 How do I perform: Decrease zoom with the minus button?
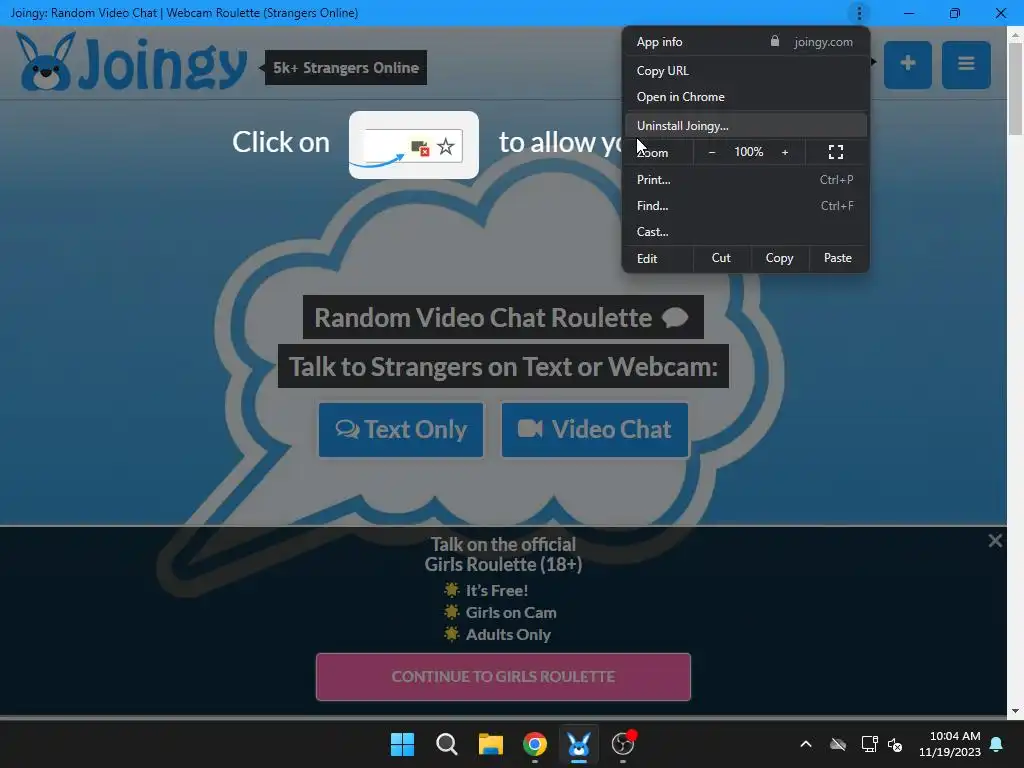pos(712,152)
